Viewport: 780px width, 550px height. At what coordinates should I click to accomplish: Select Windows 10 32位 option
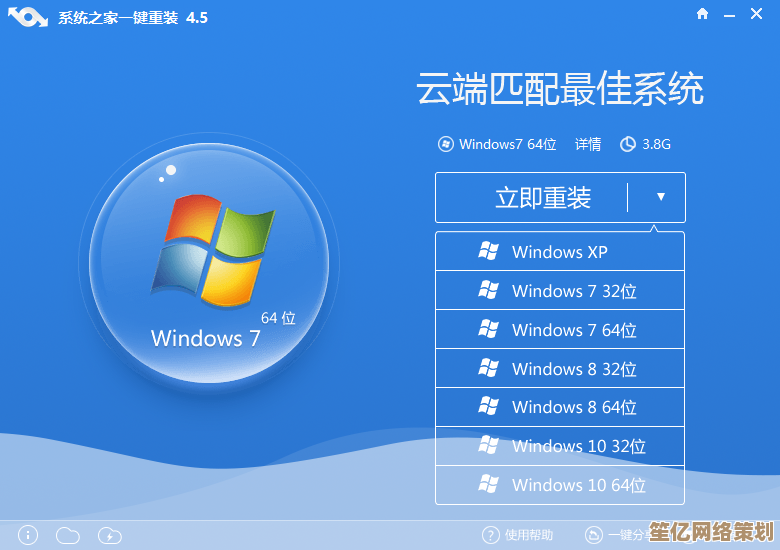[560, 446]
